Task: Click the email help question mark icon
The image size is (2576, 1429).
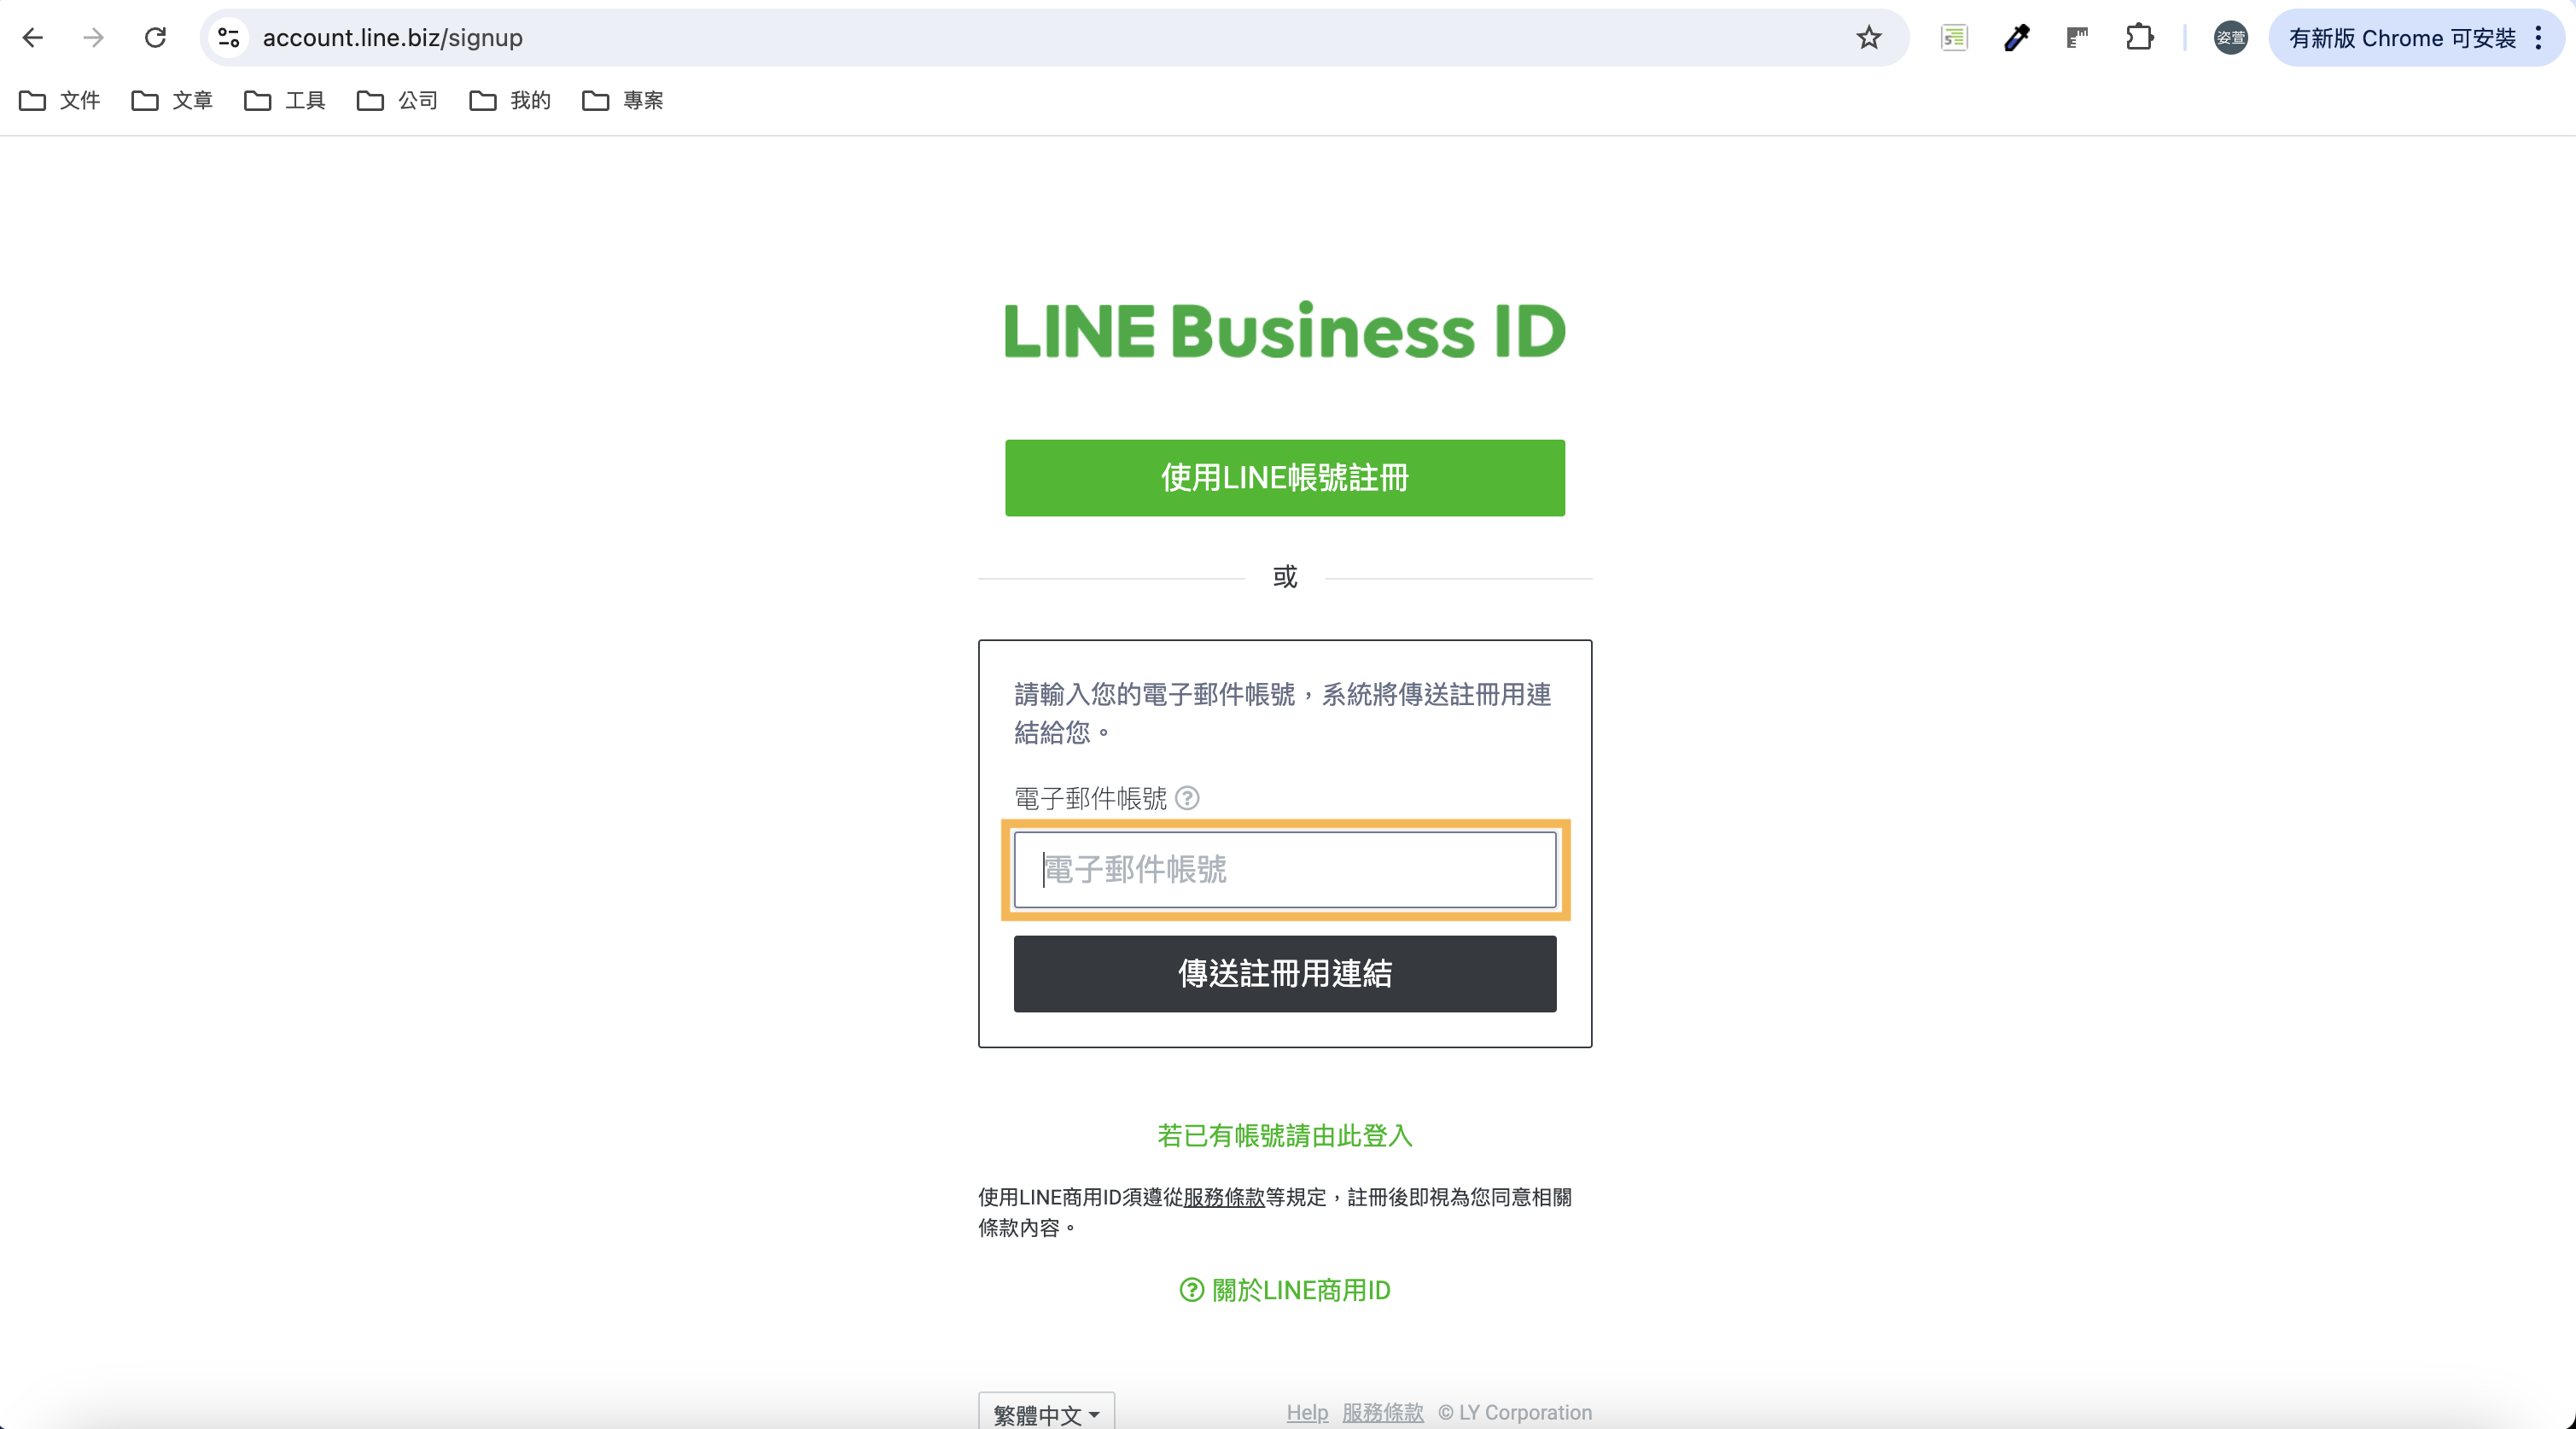Action: [x=1187, y=798]
